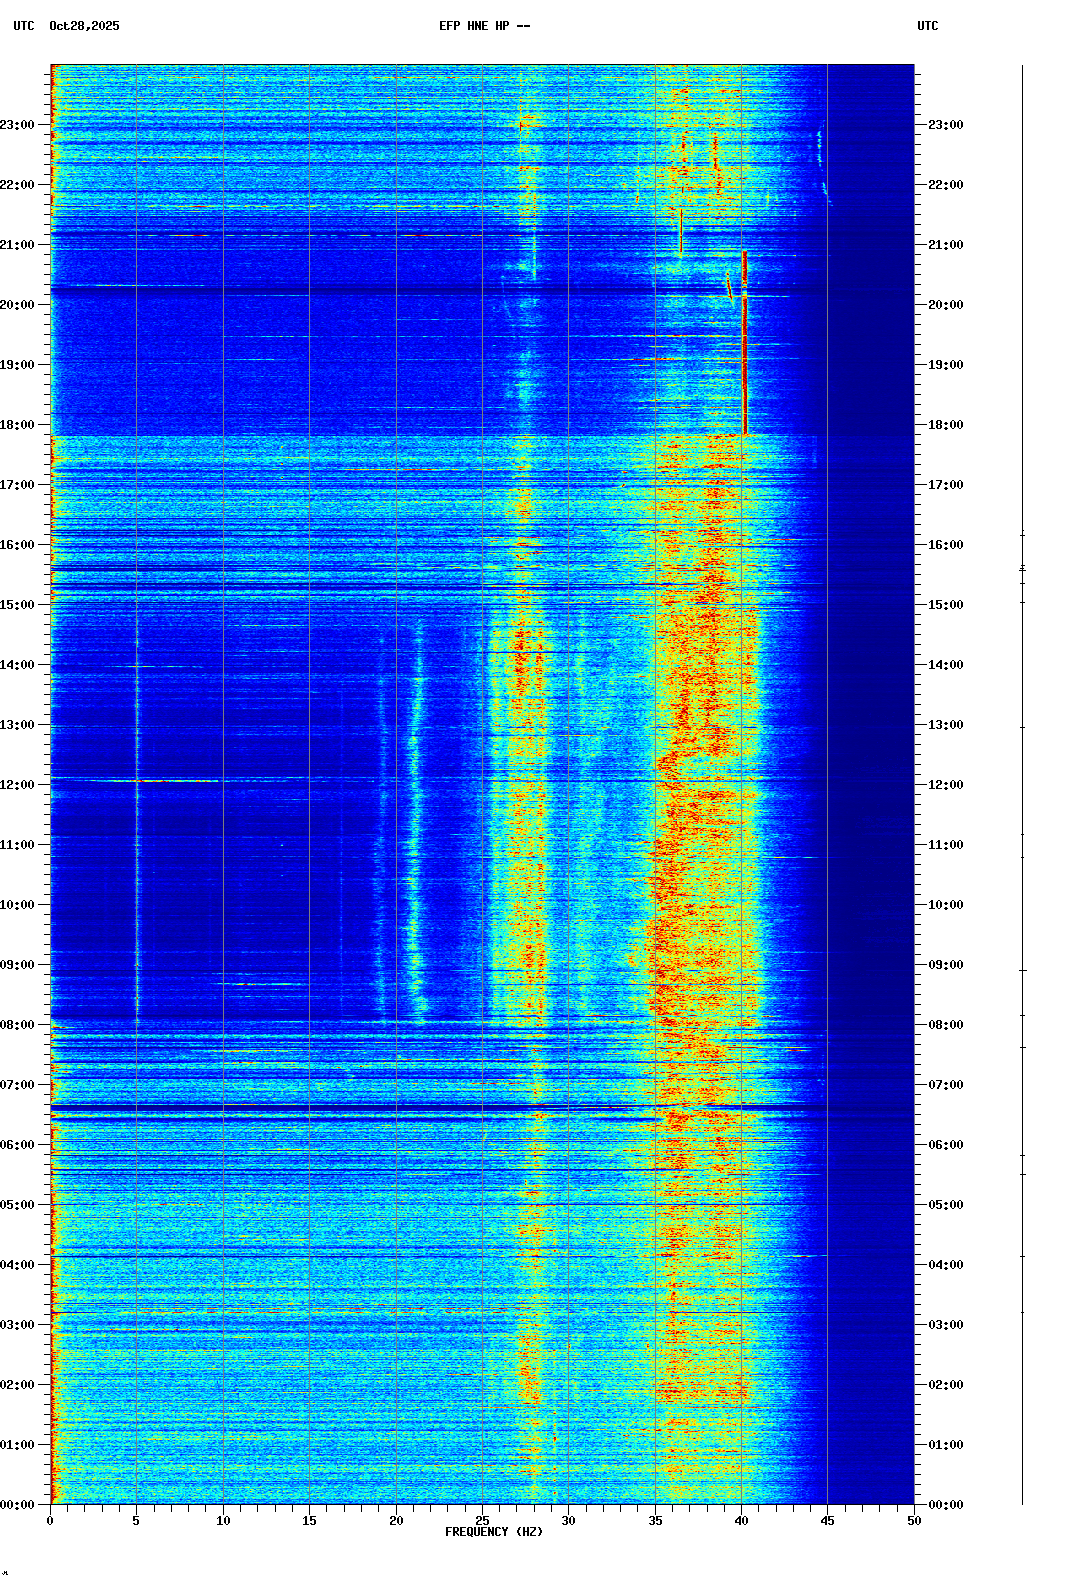The image size is (1066, 1584).
Task: Click the 04:00 label on left time axis
Action: tap(18, 1265)
